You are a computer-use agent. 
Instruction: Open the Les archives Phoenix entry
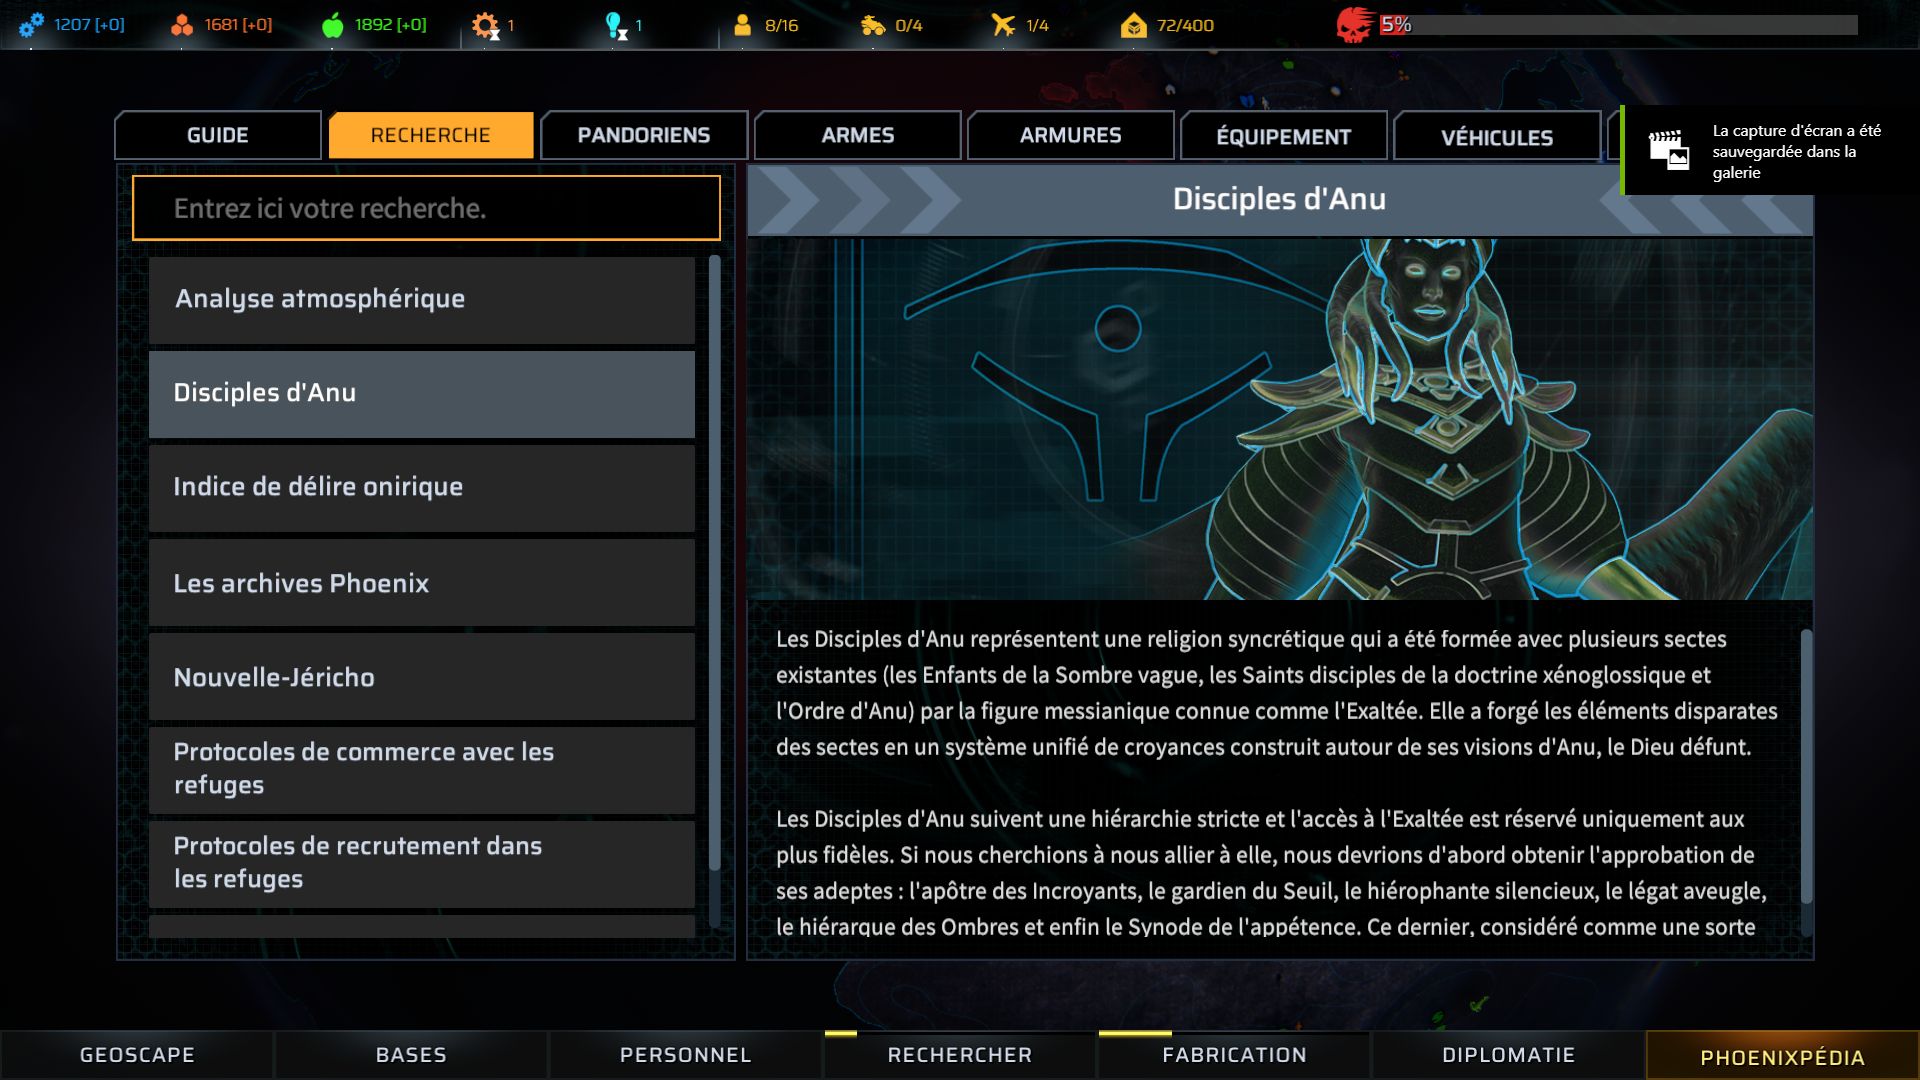tap(422, 583)
